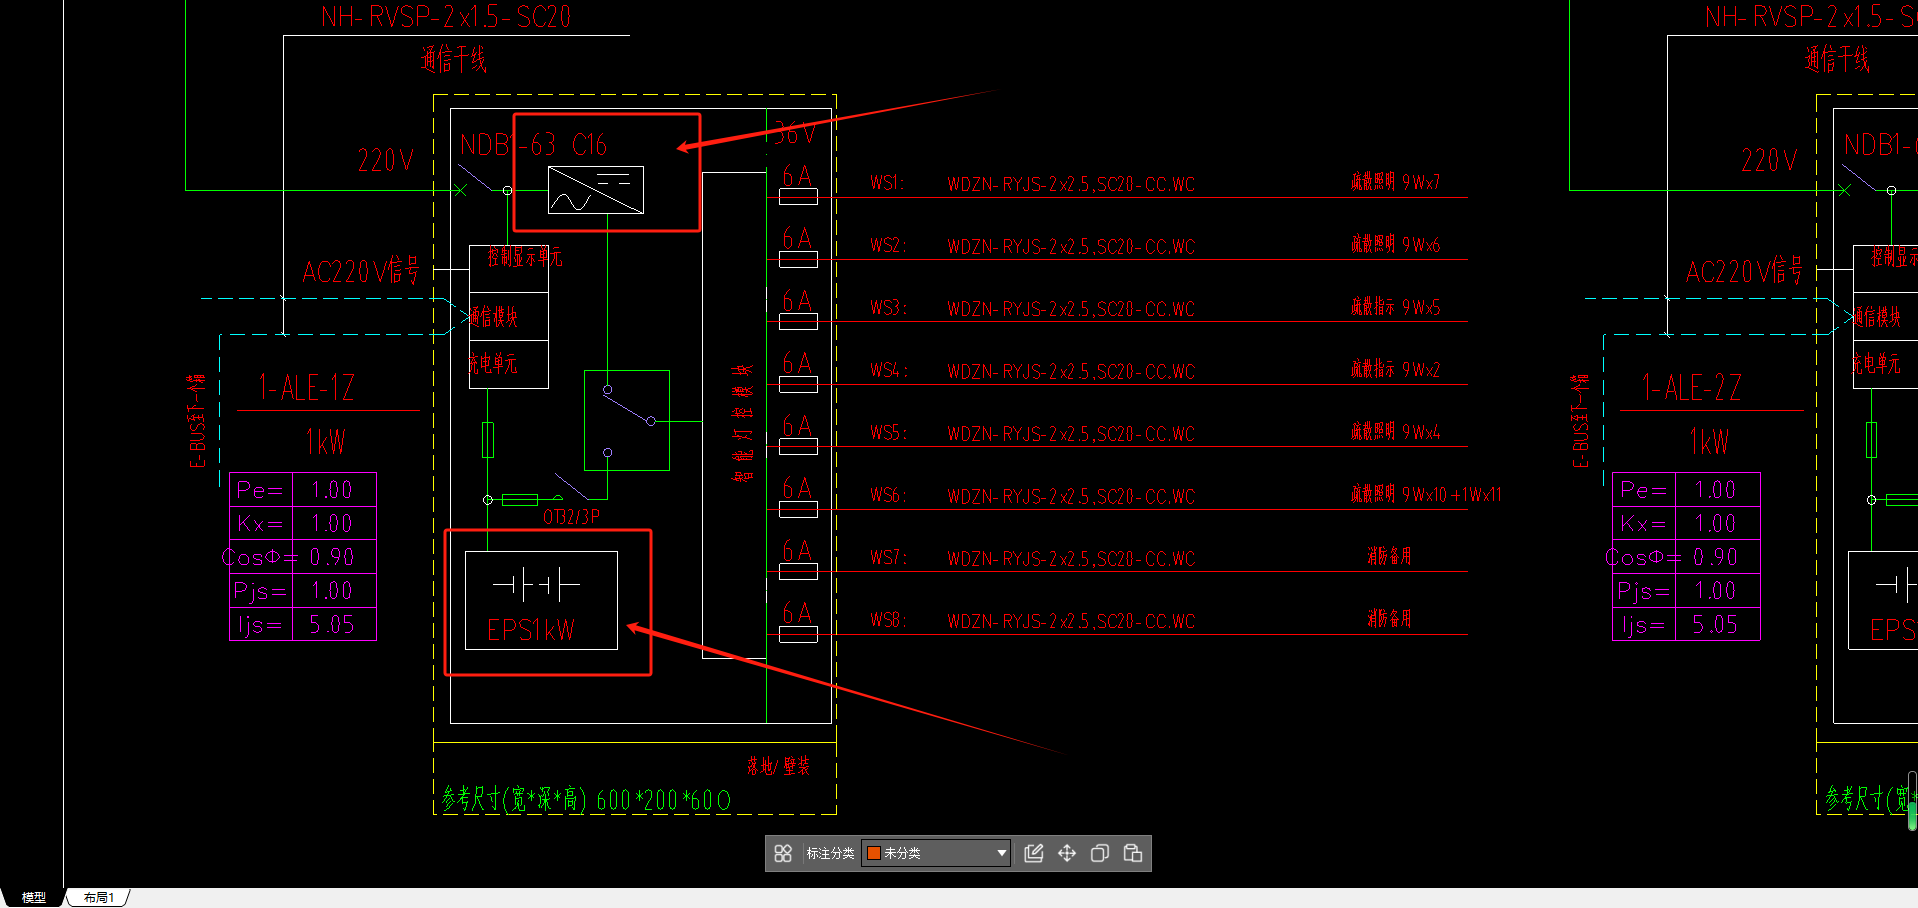
Task: Select the 600*200*600 reference dimension text
Action: pyautogui.click(x=663, y=800)
